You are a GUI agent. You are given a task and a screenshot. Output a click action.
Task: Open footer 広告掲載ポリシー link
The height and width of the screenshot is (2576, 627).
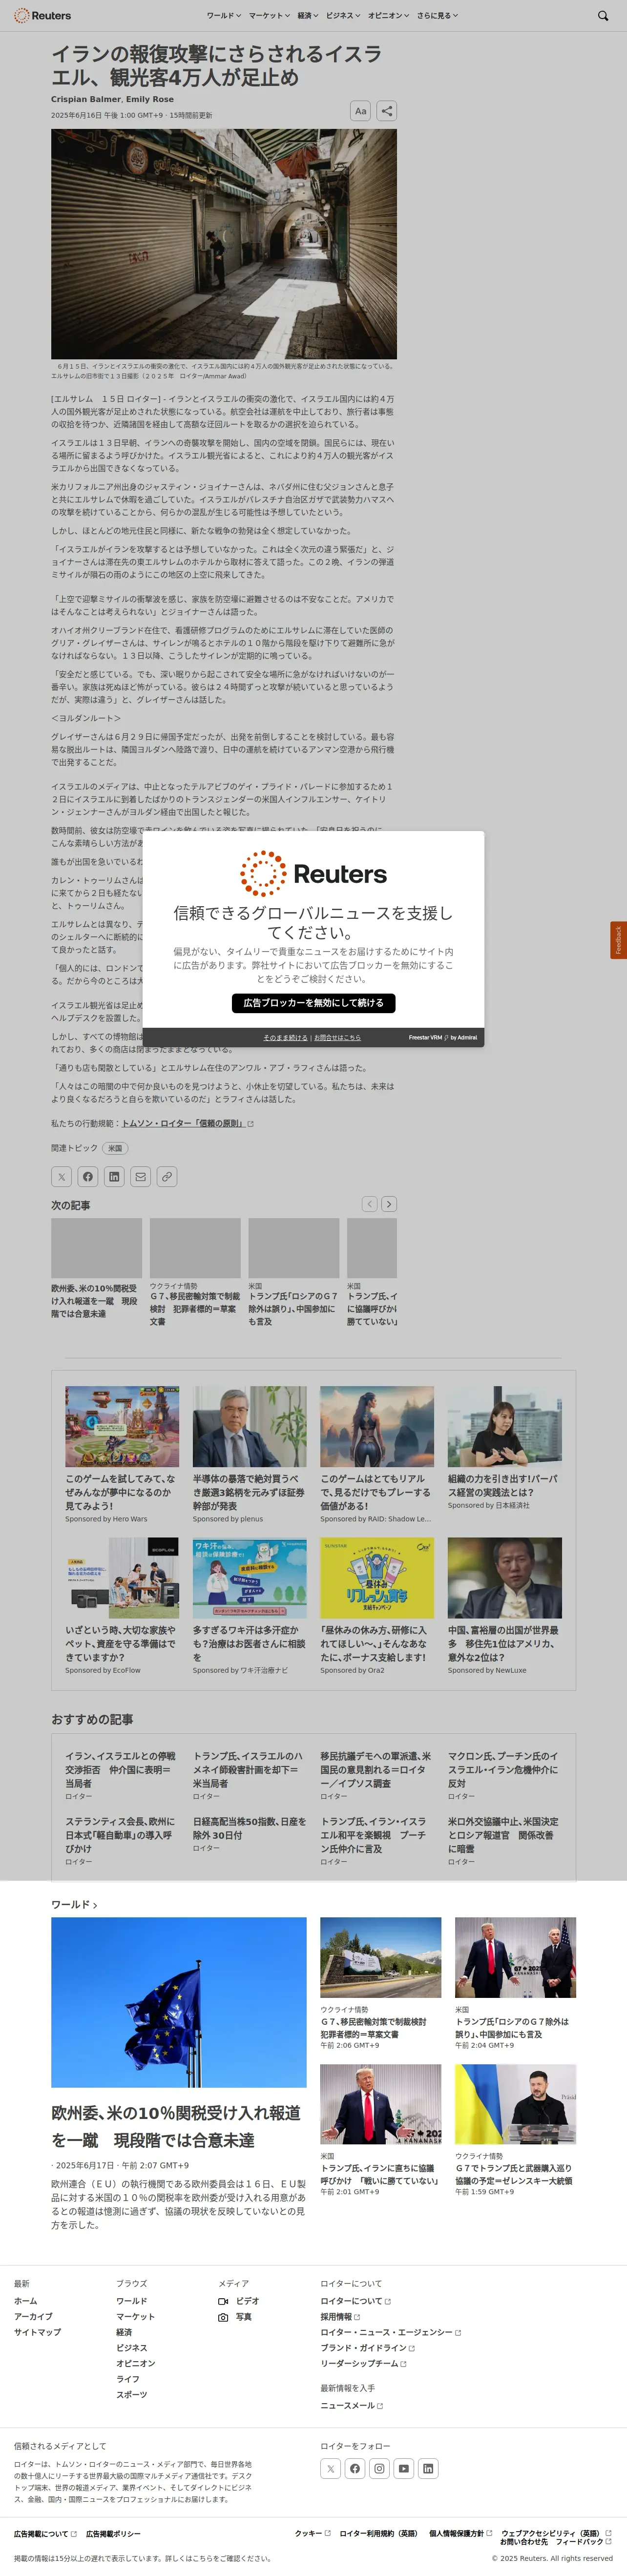tap(113, 2534)
